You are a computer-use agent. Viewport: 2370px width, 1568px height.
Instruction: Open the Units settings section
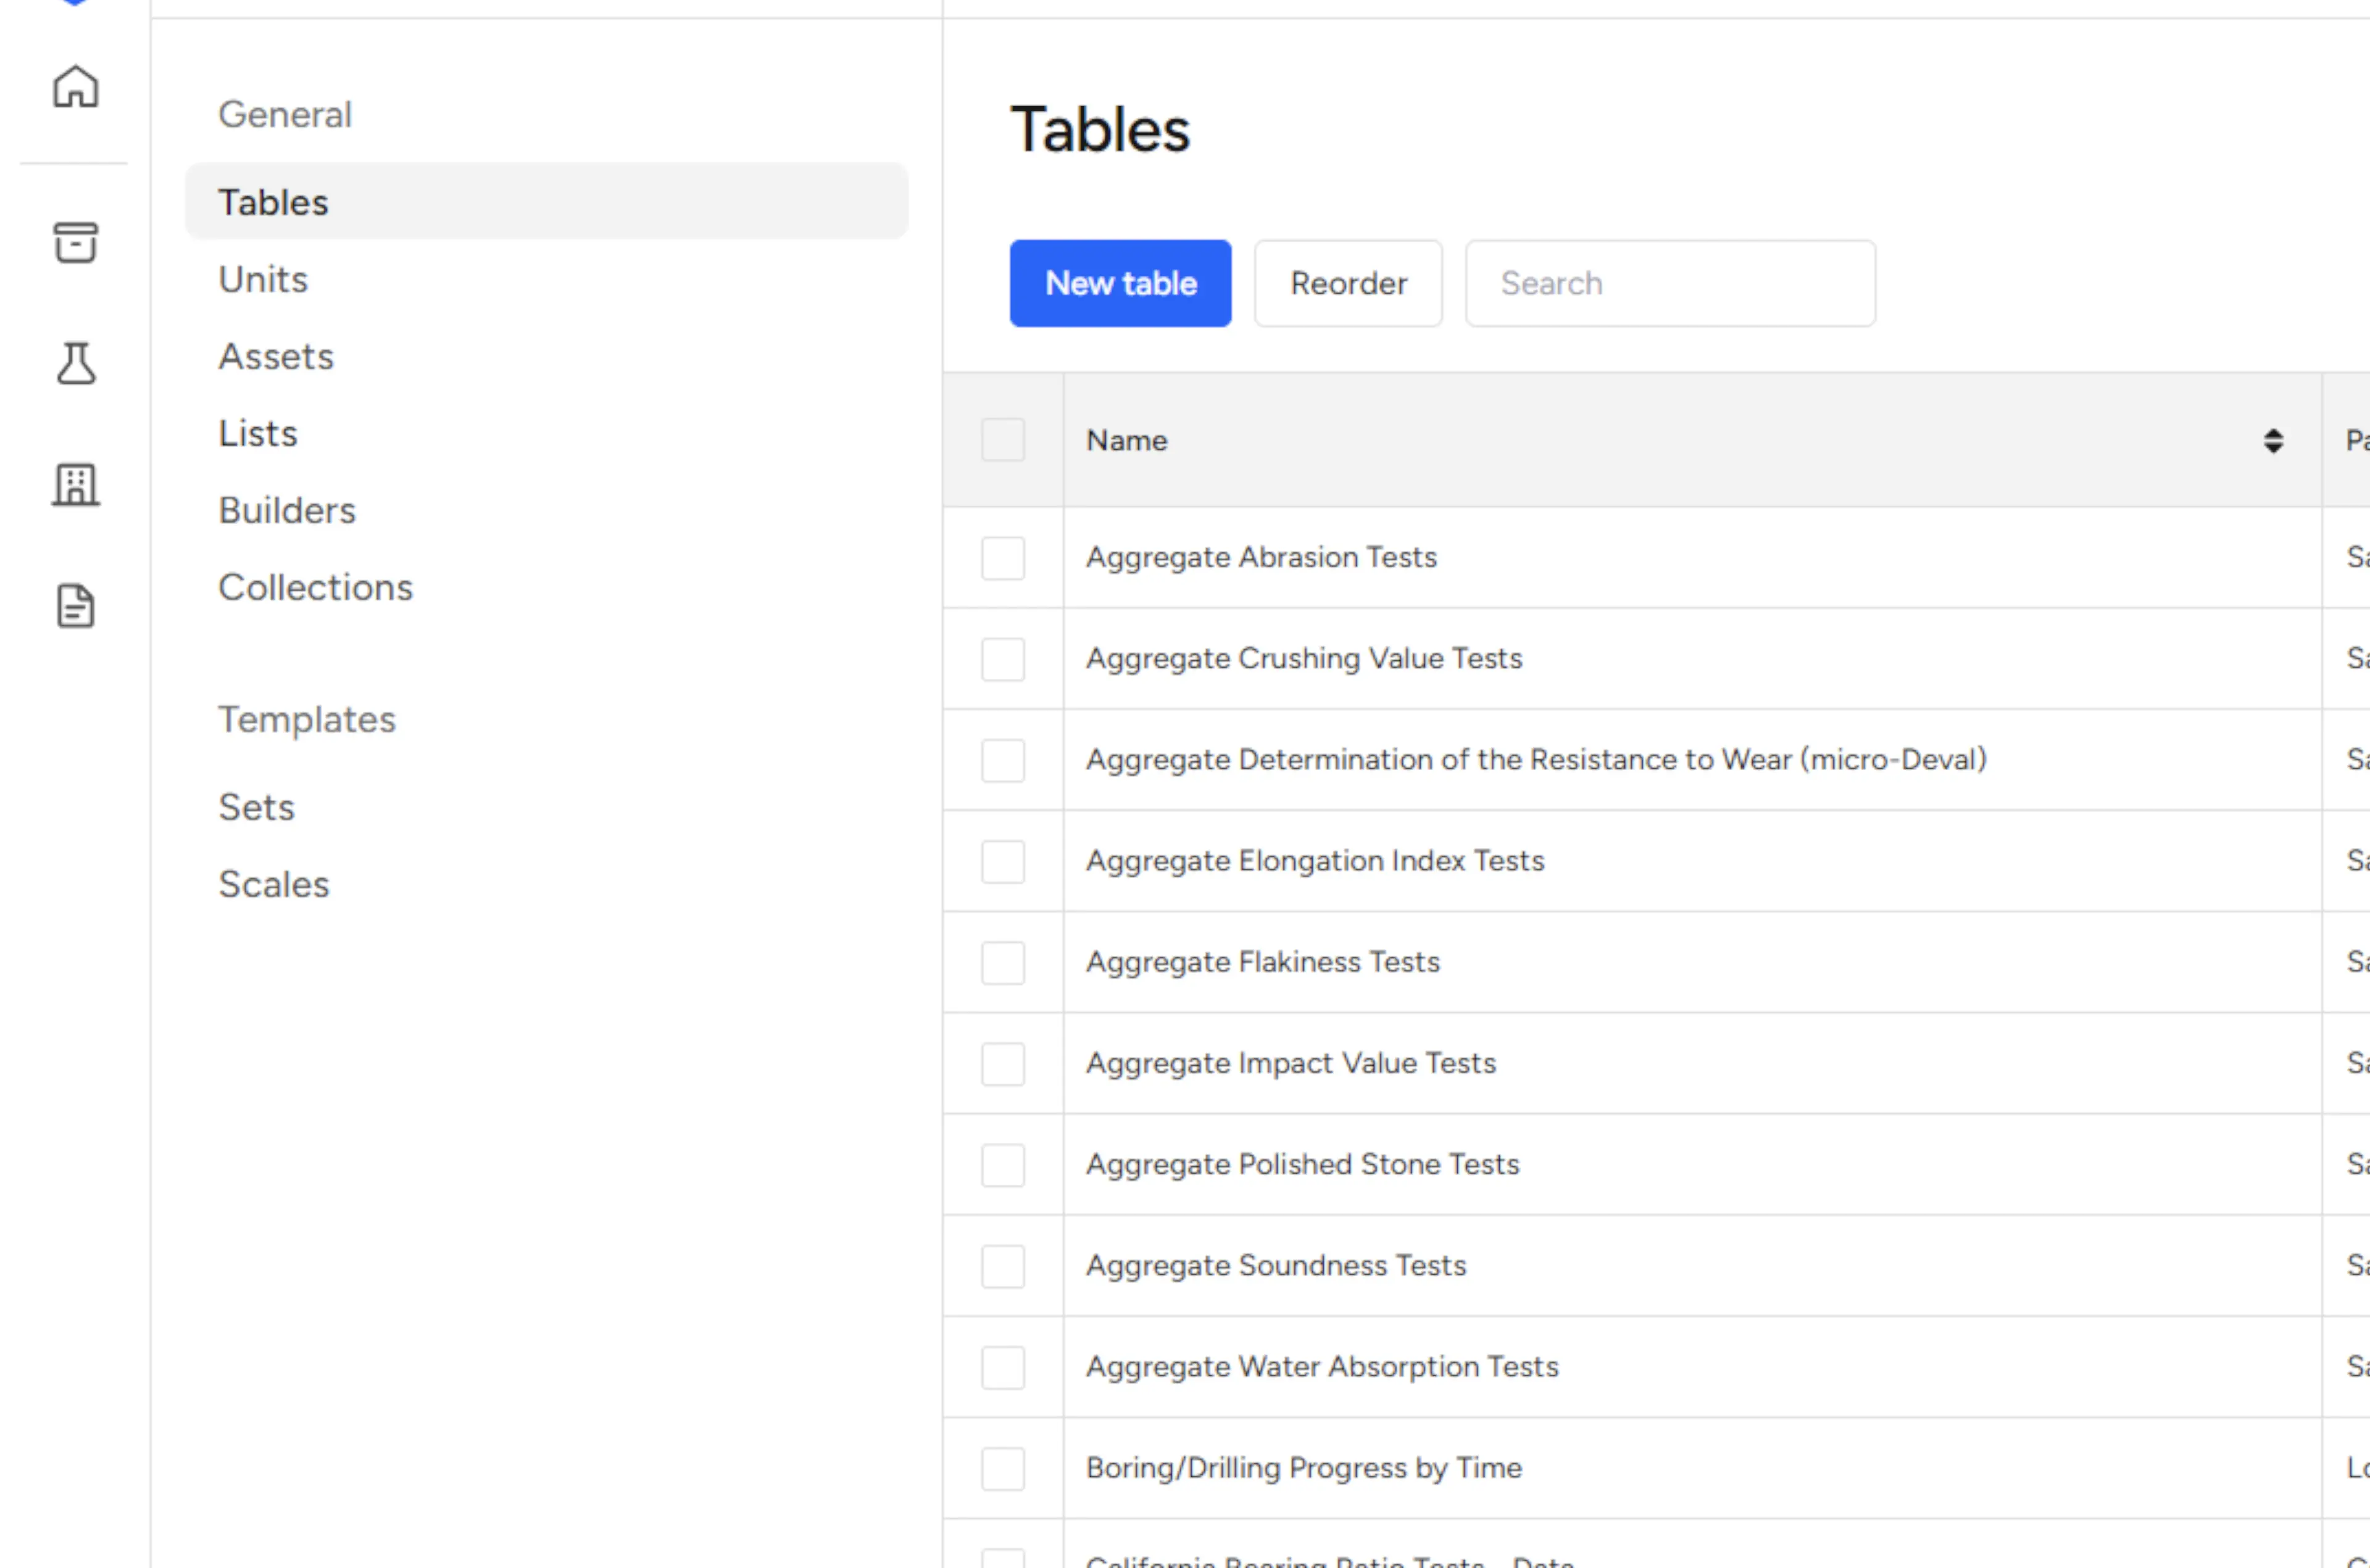click(263, 279)
